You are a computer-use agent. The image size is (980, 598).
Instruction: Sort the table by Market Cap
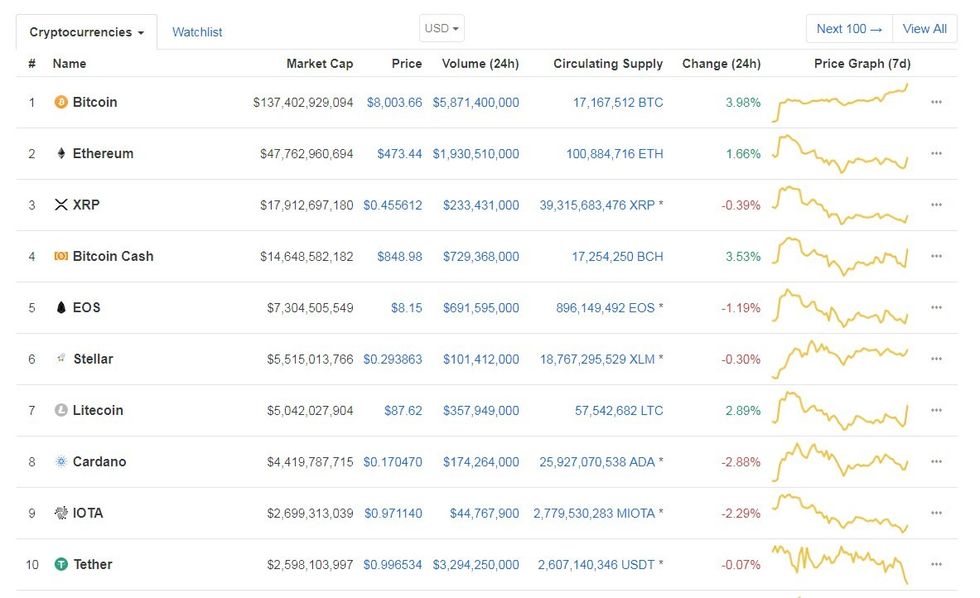[320, 63]
